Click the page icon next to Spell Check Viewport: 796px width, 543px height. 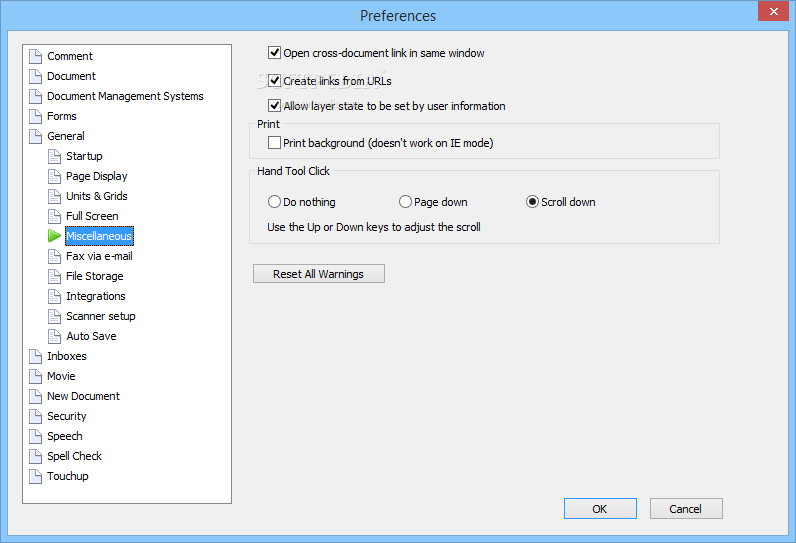(x=36, y=456)
